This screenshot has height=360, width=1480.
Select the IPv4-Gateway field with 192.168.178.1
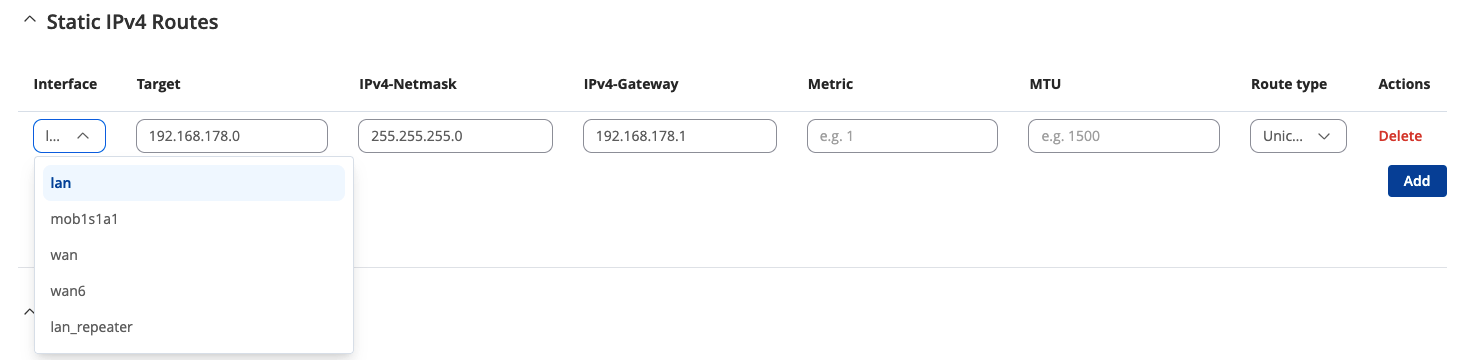680,136
